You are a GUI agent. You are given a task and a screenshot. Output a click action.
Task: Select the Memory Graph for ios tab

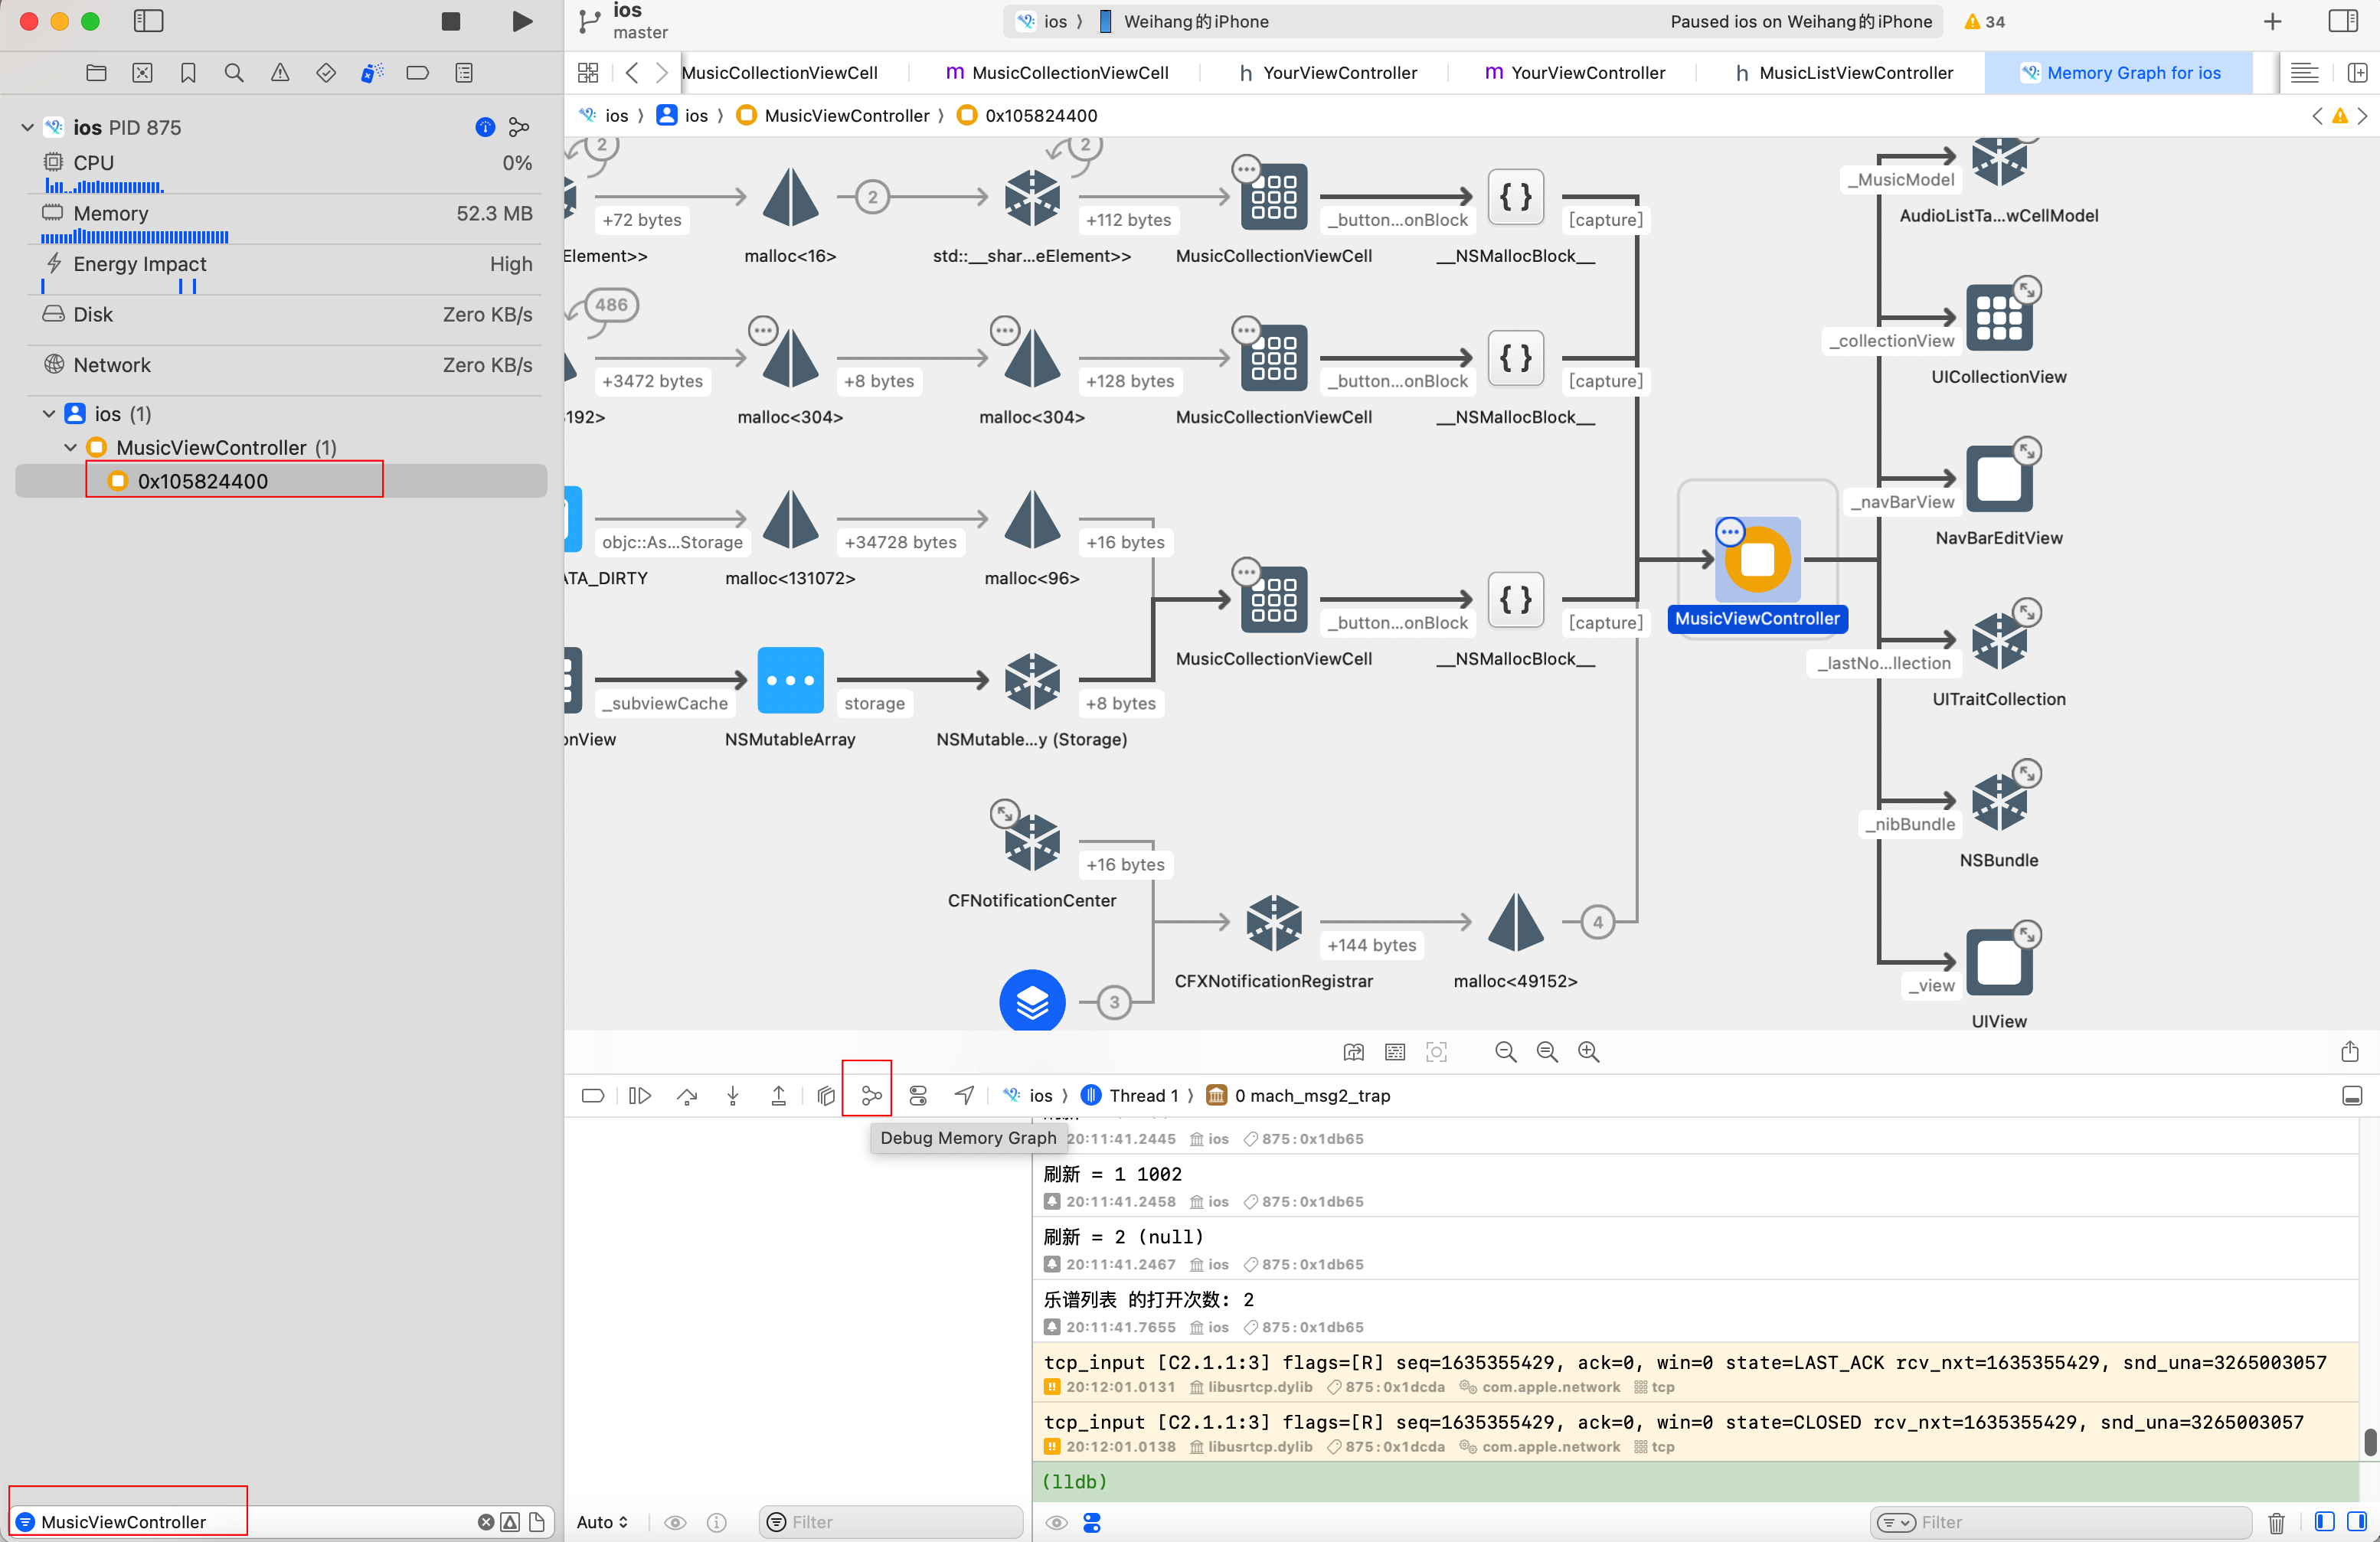pyautogui.click(x=2119, y=73)
